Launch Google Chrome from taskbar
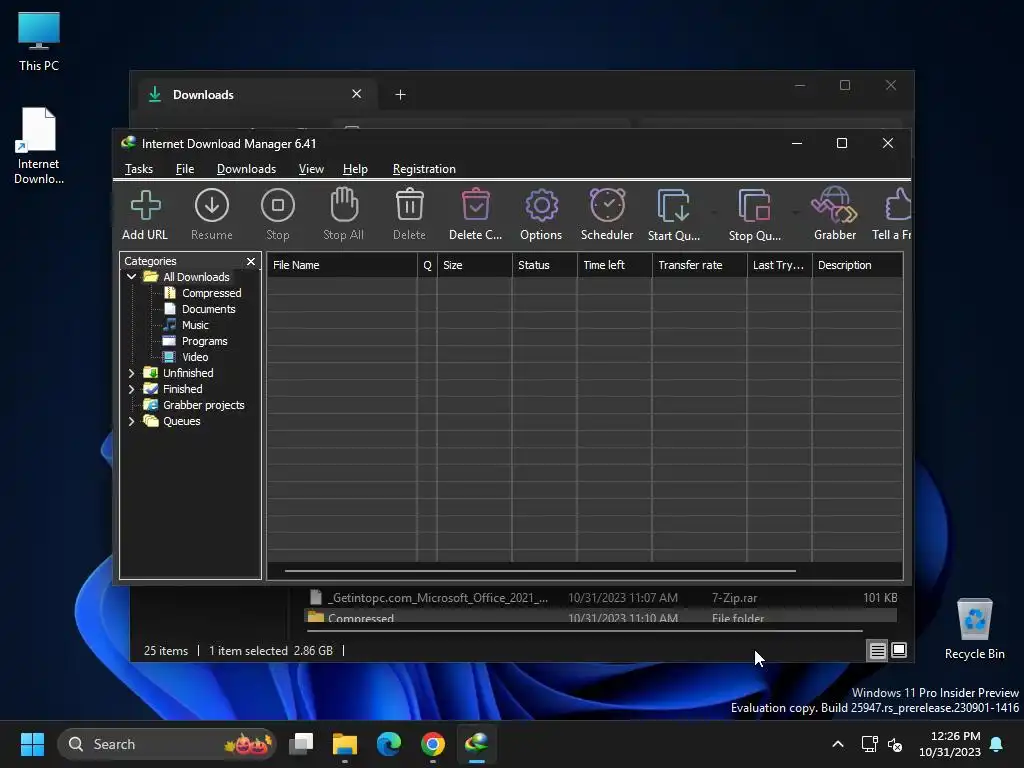The width and height of the screenshot is (1024, 768). (x=432, y=744)
